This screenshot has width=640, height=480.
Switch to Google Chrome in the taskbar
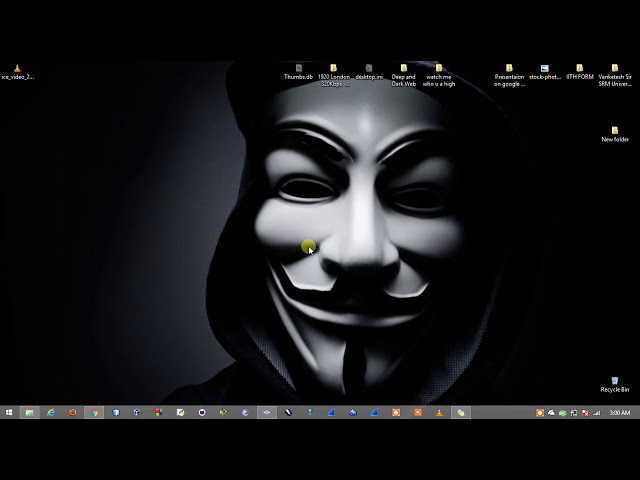click(x=94, y=413)
